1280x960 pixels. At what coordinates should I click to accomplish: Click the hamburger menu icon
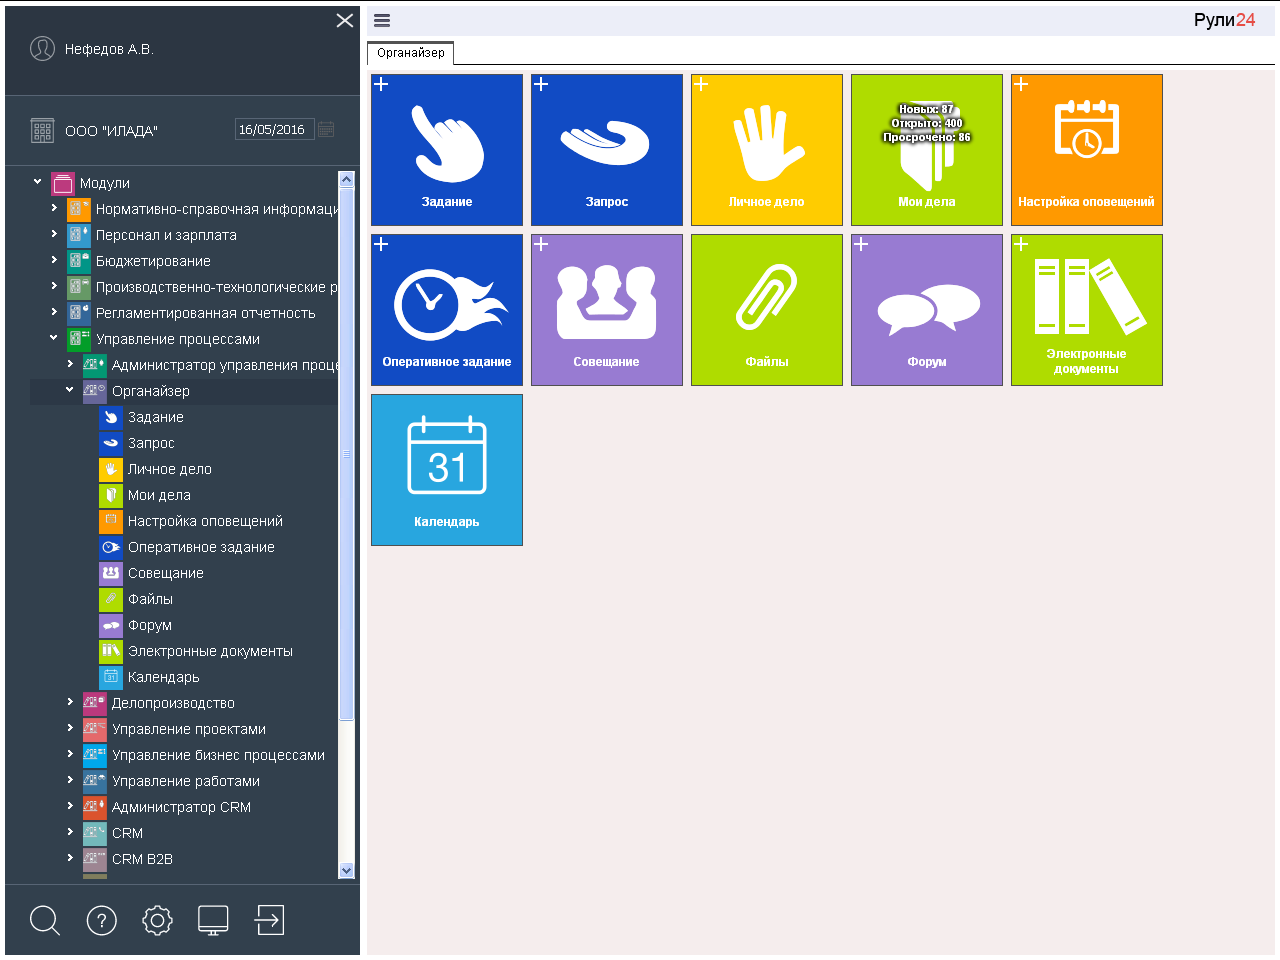pos(382,20)
